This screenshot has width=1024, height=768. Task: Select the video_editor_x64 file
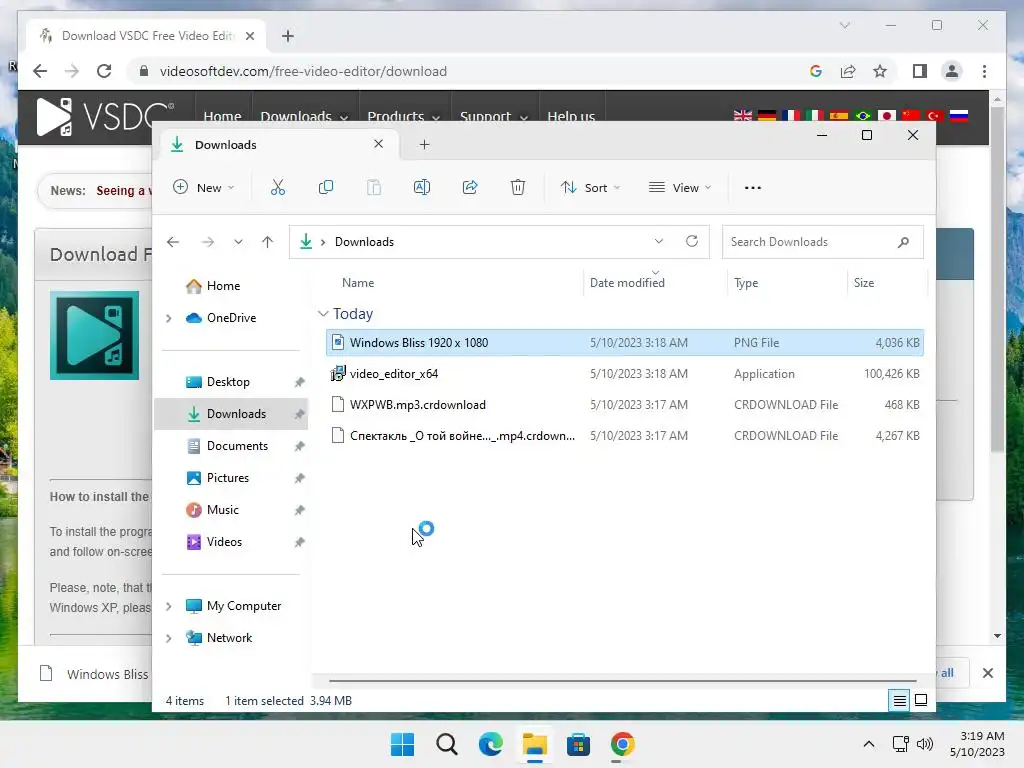(x=624, y=374)
